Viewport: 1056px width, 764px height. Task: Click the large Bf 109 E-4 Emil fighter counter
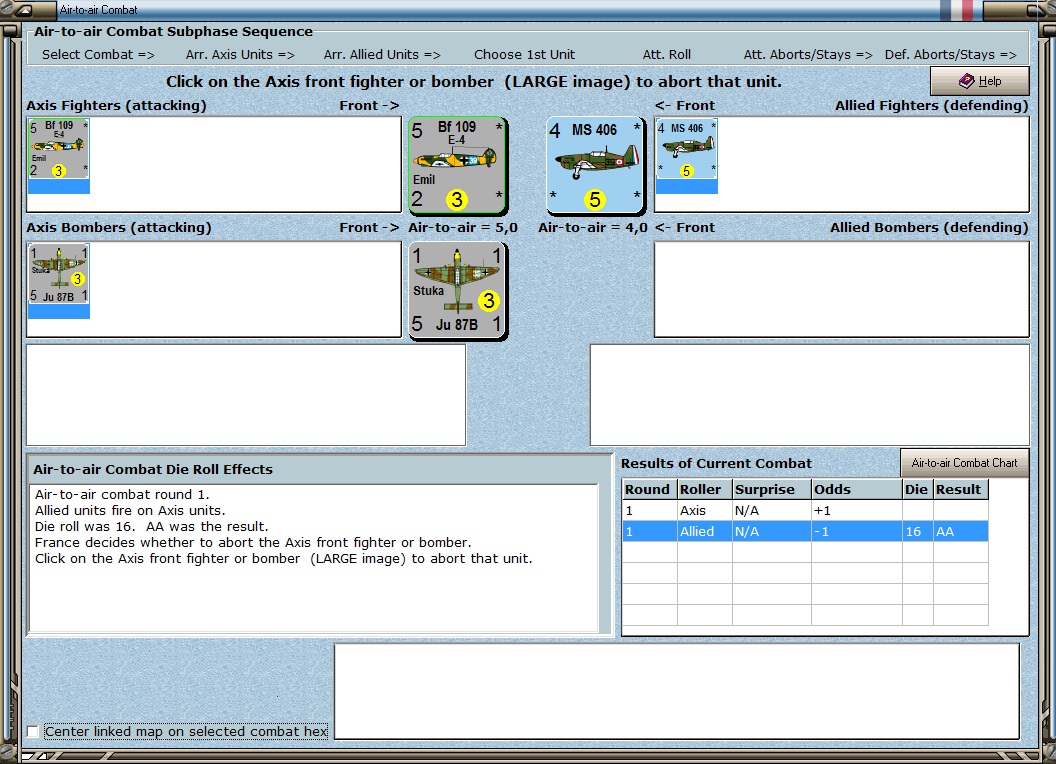(458, 165)
